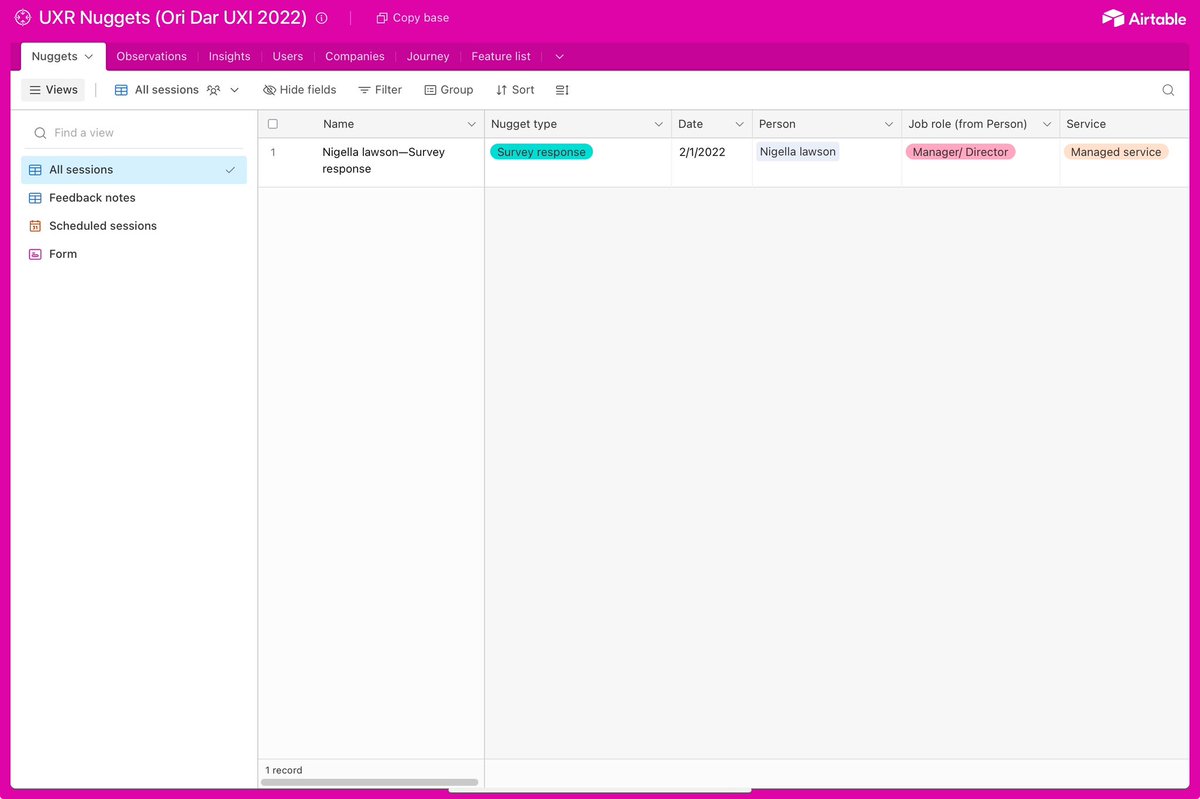Select the Form view
This screenshot has height=799, width=1200.
[134, 254]
